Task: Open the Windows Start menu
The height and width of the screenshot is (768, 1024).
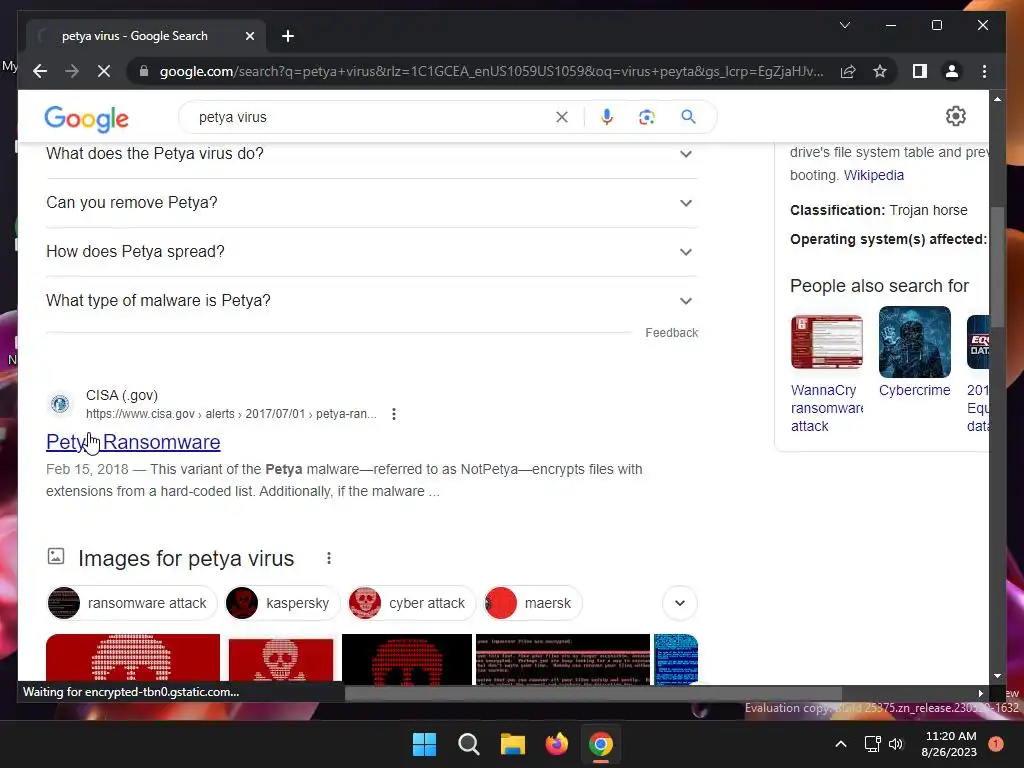Action: click(x=424, y=744)
